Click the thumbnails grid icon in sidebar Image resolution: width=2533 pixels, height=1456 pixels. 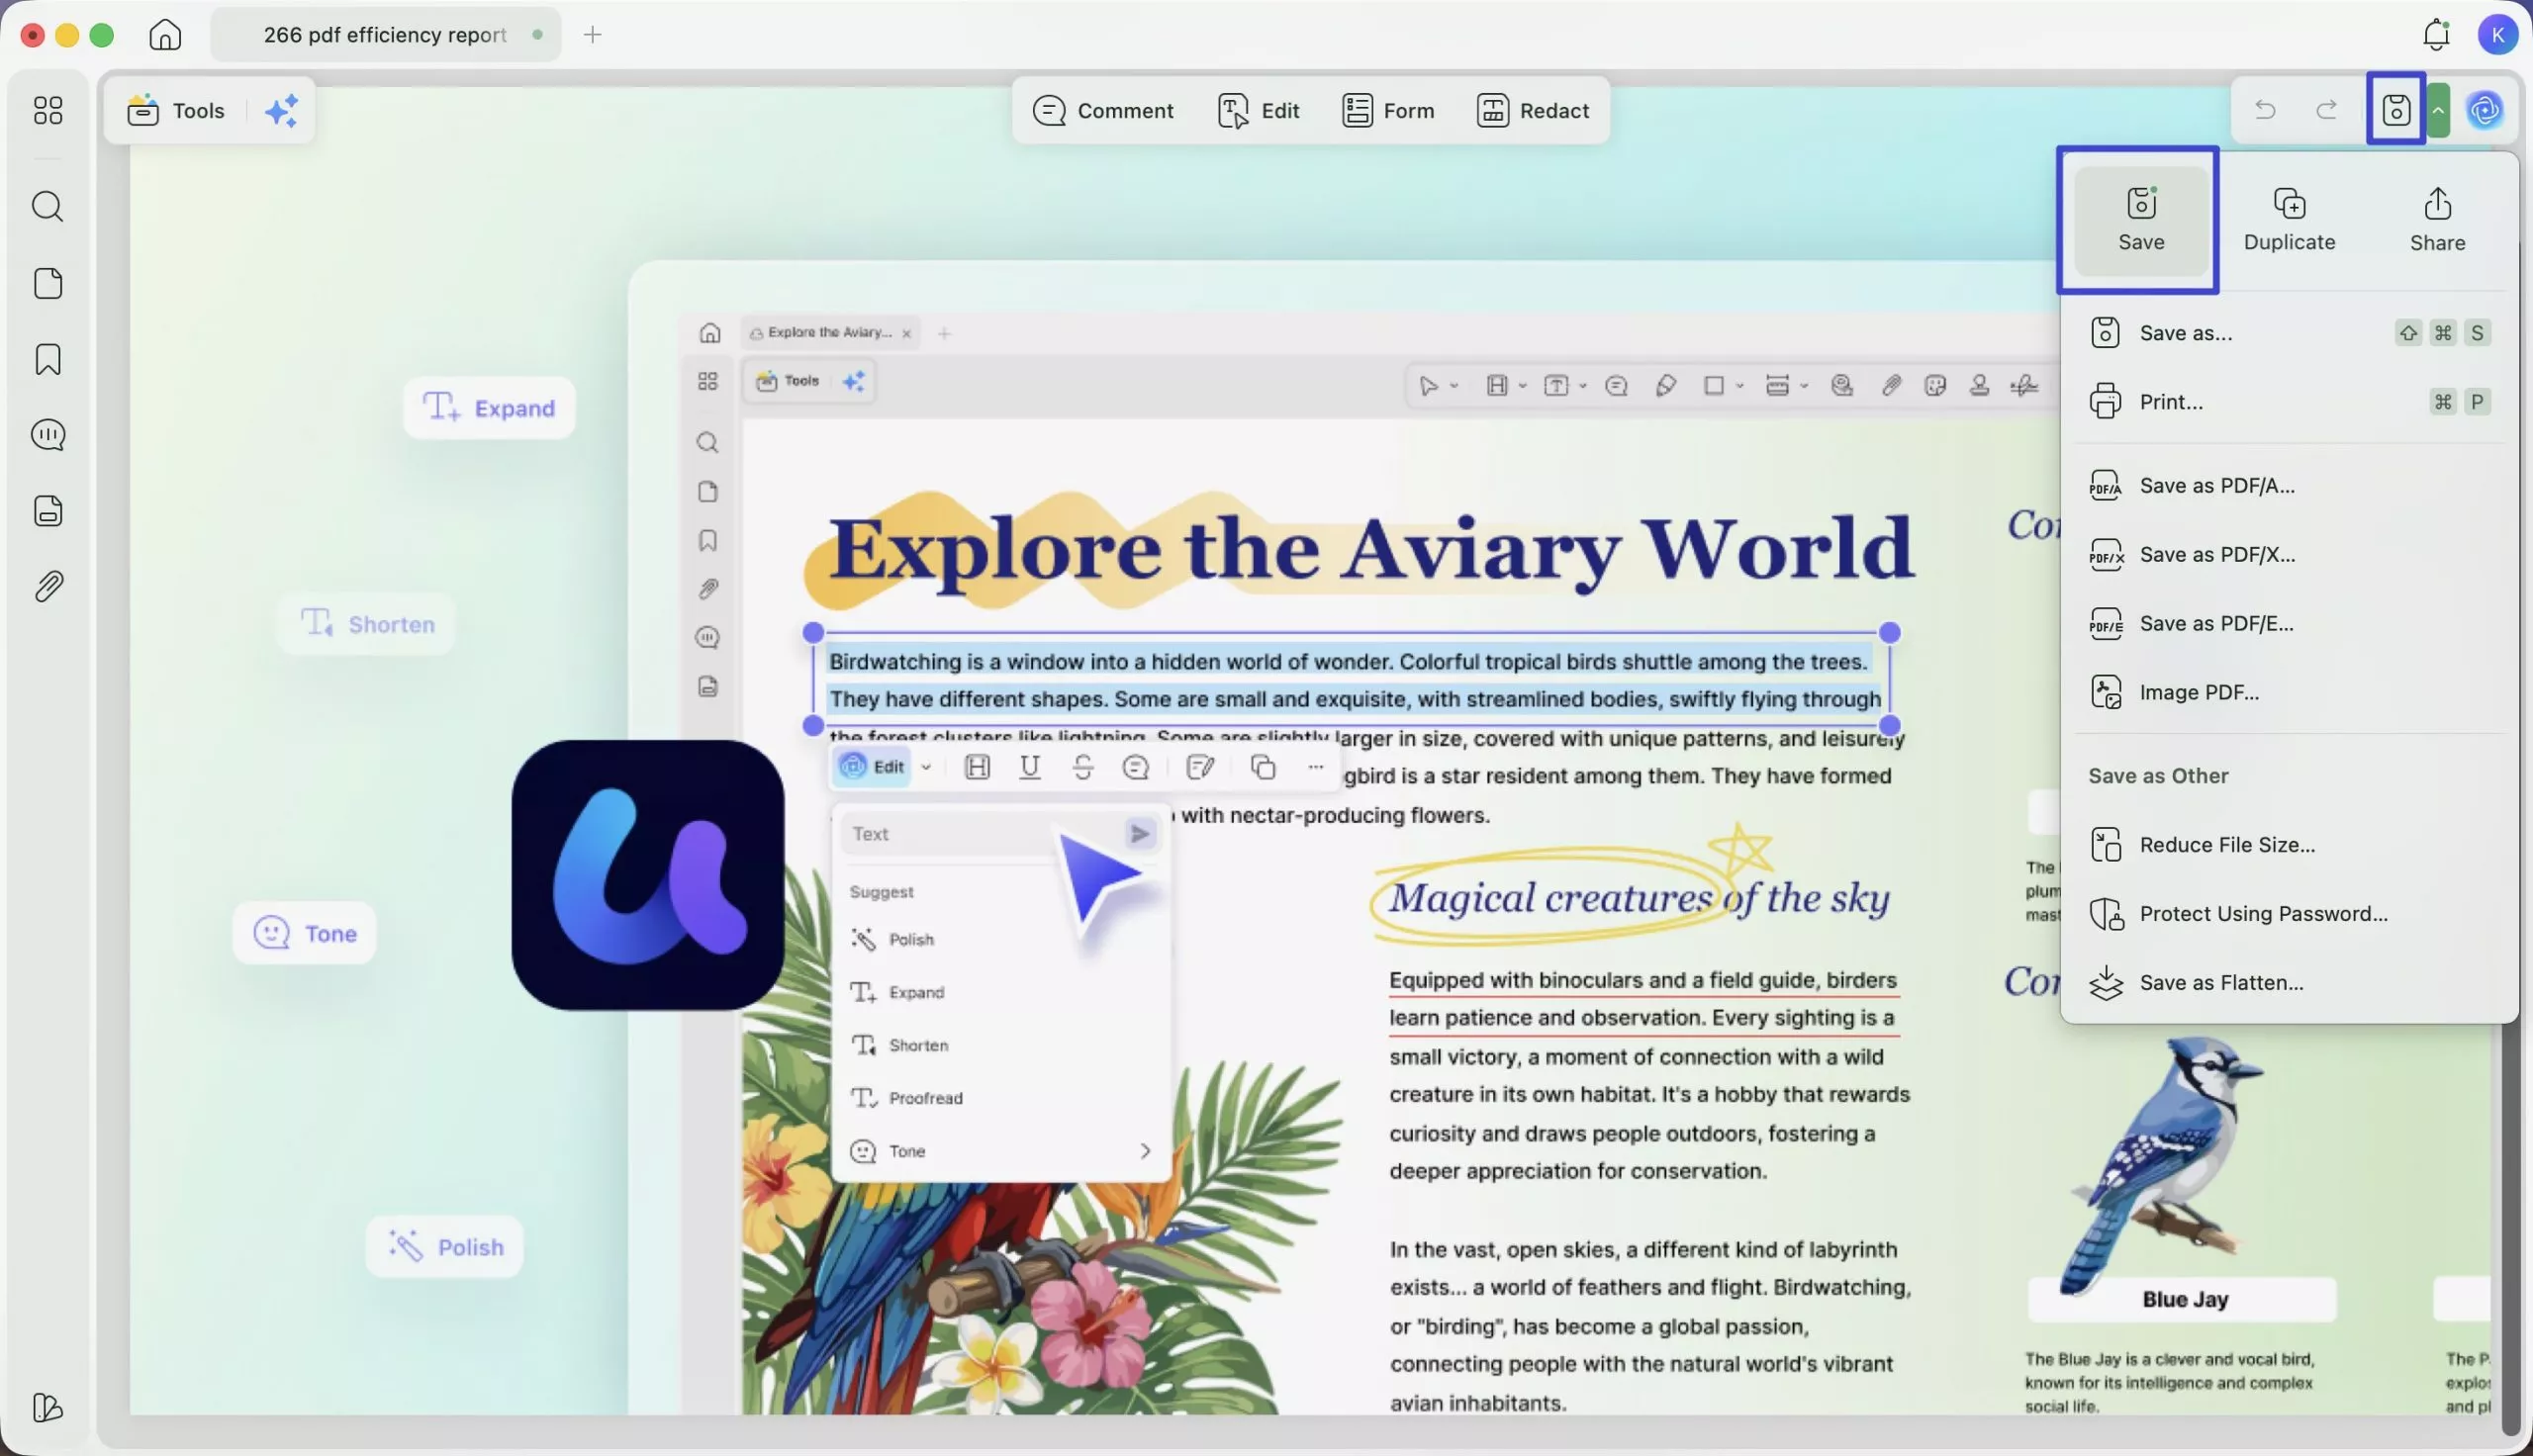[47, 110]
